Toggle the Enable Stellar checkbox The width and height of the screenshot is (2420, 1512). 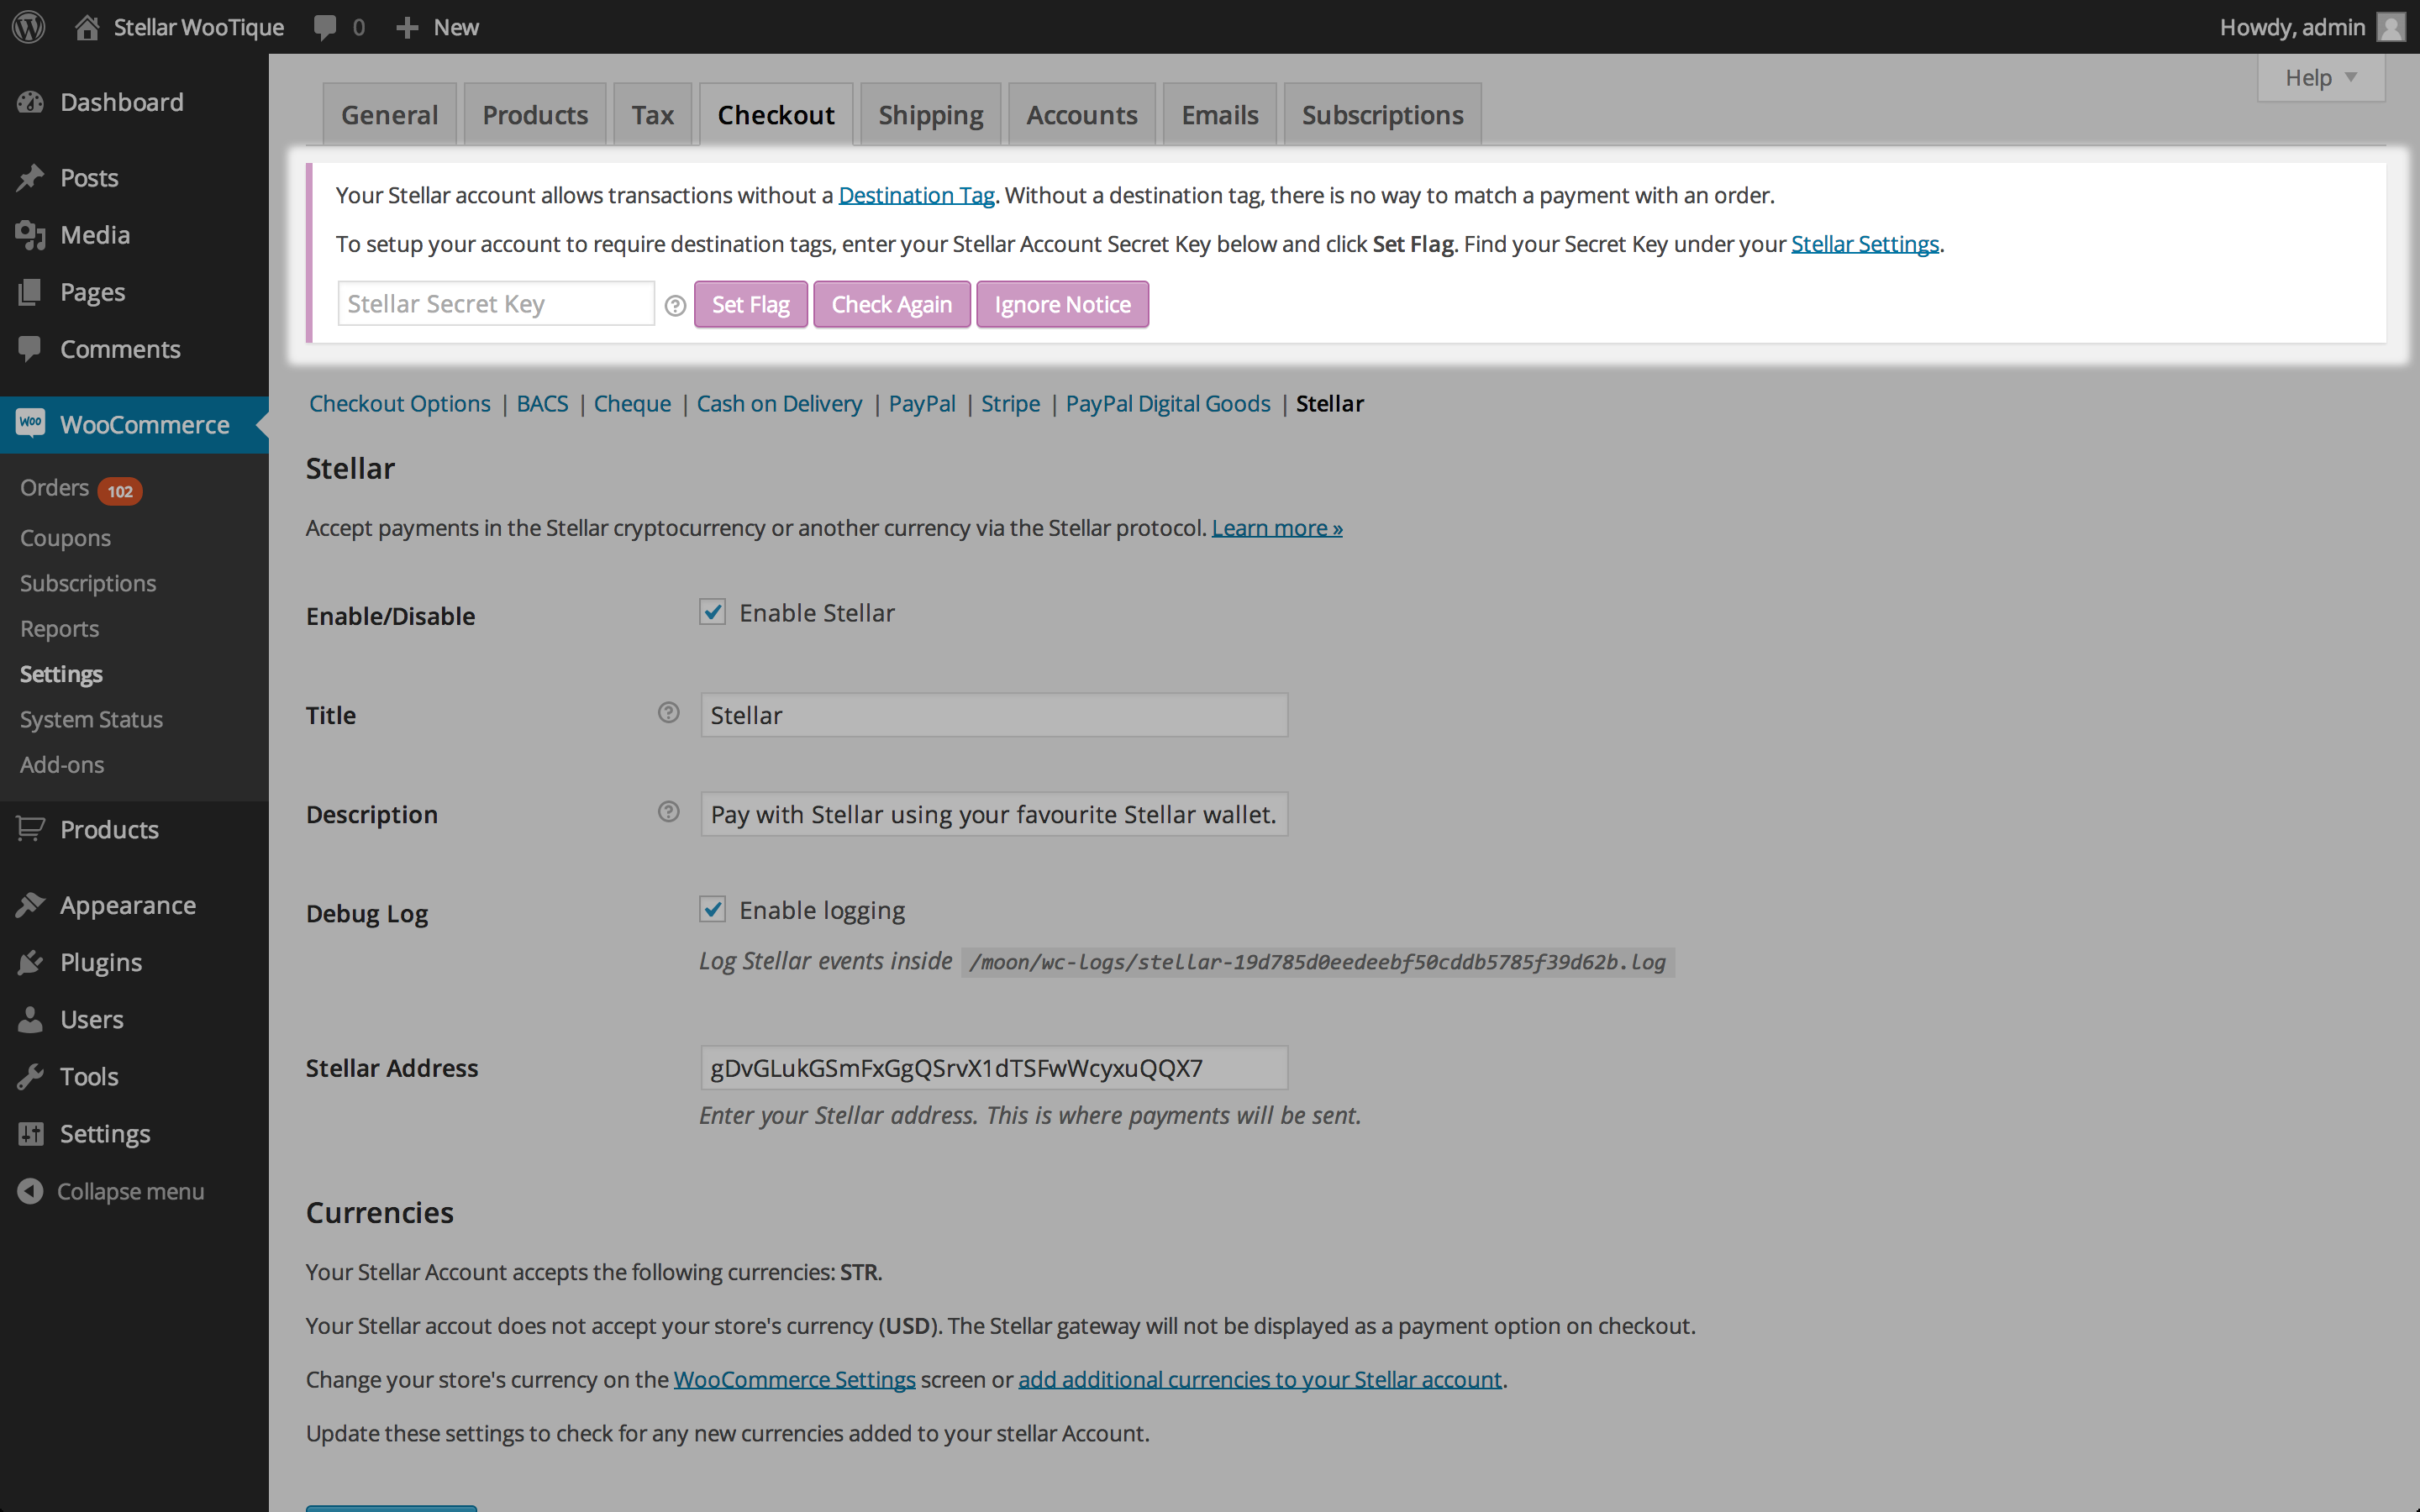tap(712, 612)
